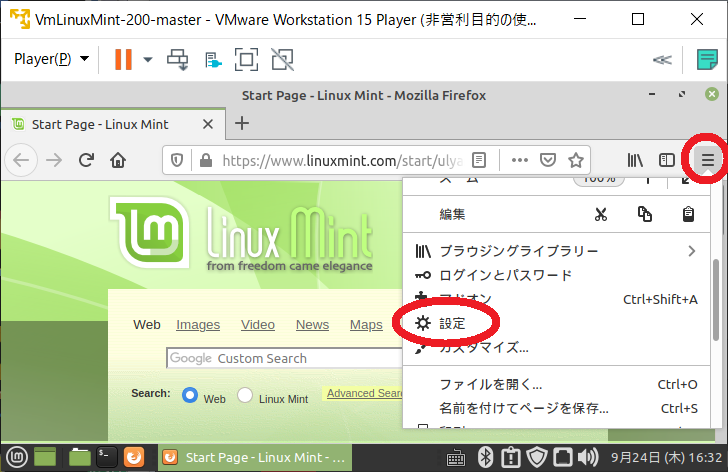
Task: Select the Linux Mint search radio button
Action: (245, 395)
